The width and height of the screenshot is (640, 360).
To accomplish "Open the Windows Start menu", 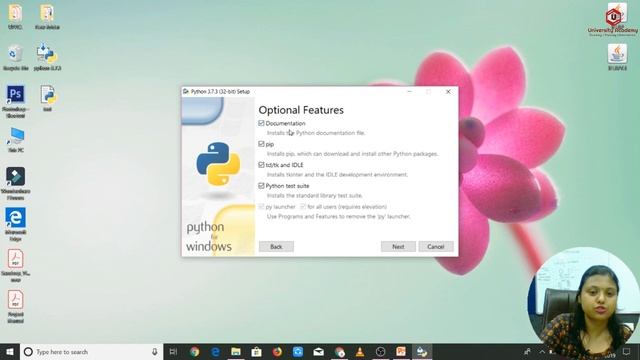I will 10,352.
